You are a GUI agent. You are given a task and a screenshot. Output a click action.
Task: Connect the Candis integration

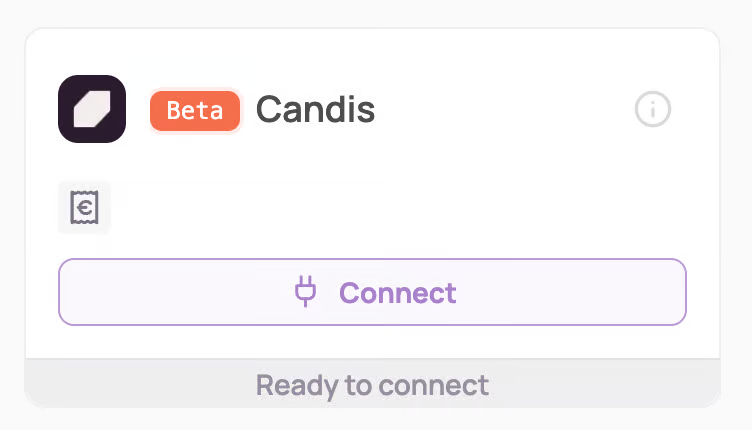pyautogui.click(x=372, y=292)
